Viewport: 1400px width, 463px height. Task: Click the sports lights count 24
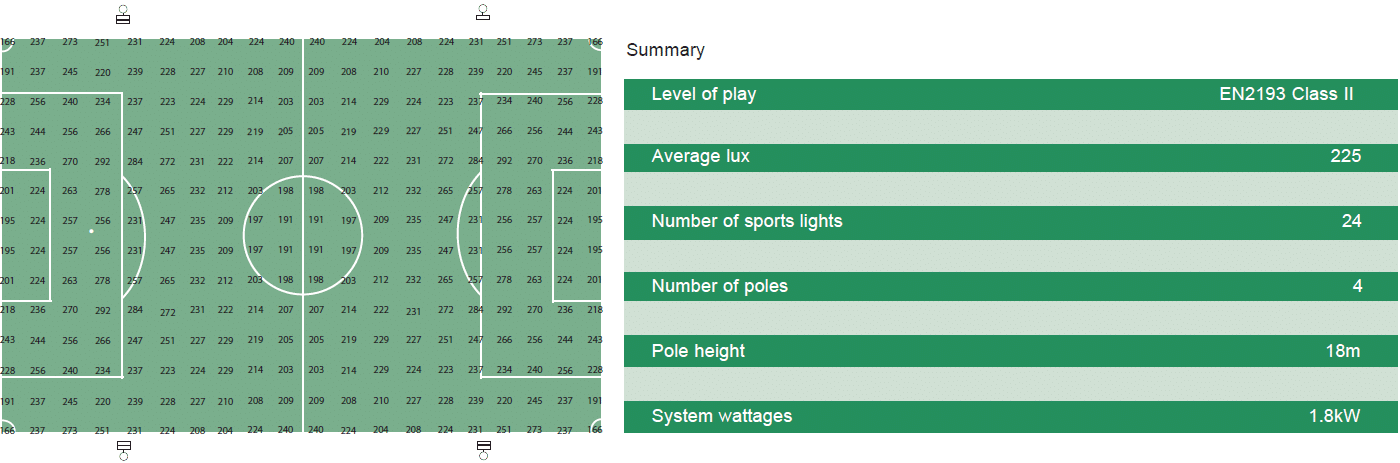coord(1351,222)
